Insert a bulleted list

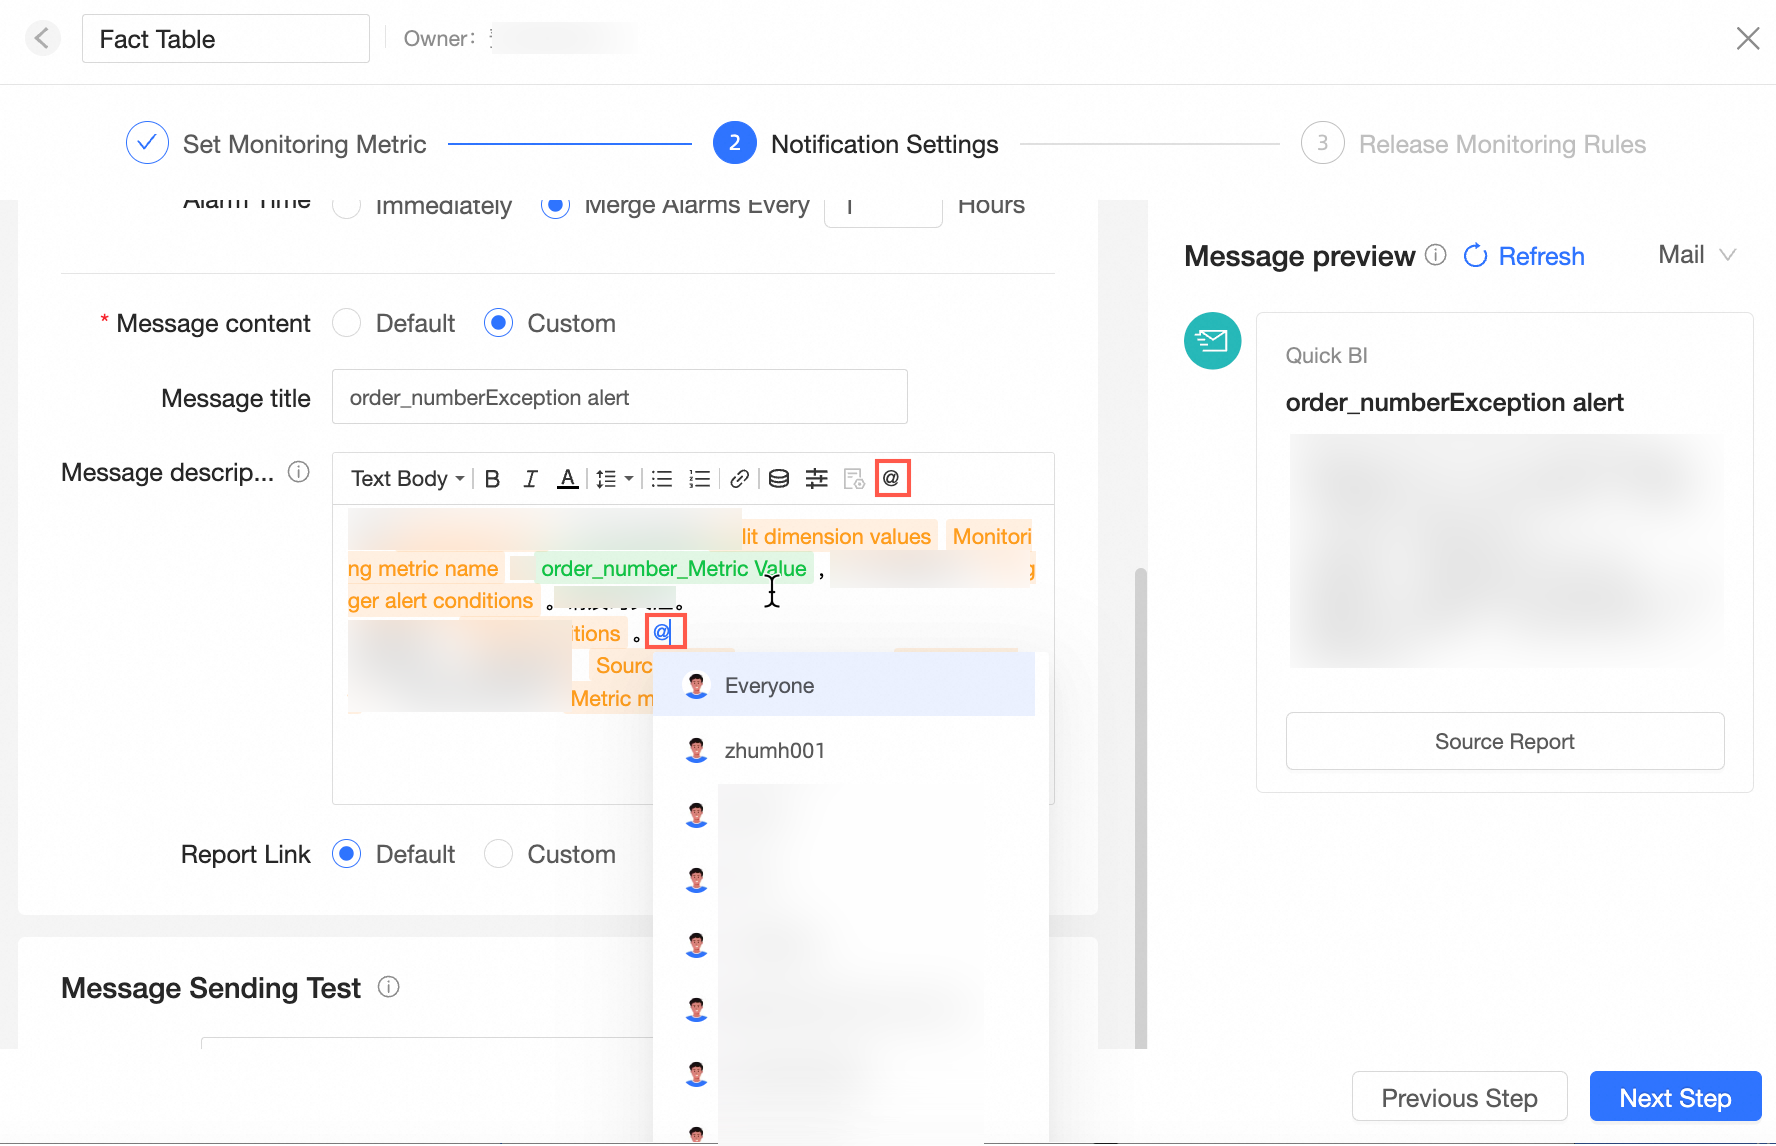click(662, 479)
